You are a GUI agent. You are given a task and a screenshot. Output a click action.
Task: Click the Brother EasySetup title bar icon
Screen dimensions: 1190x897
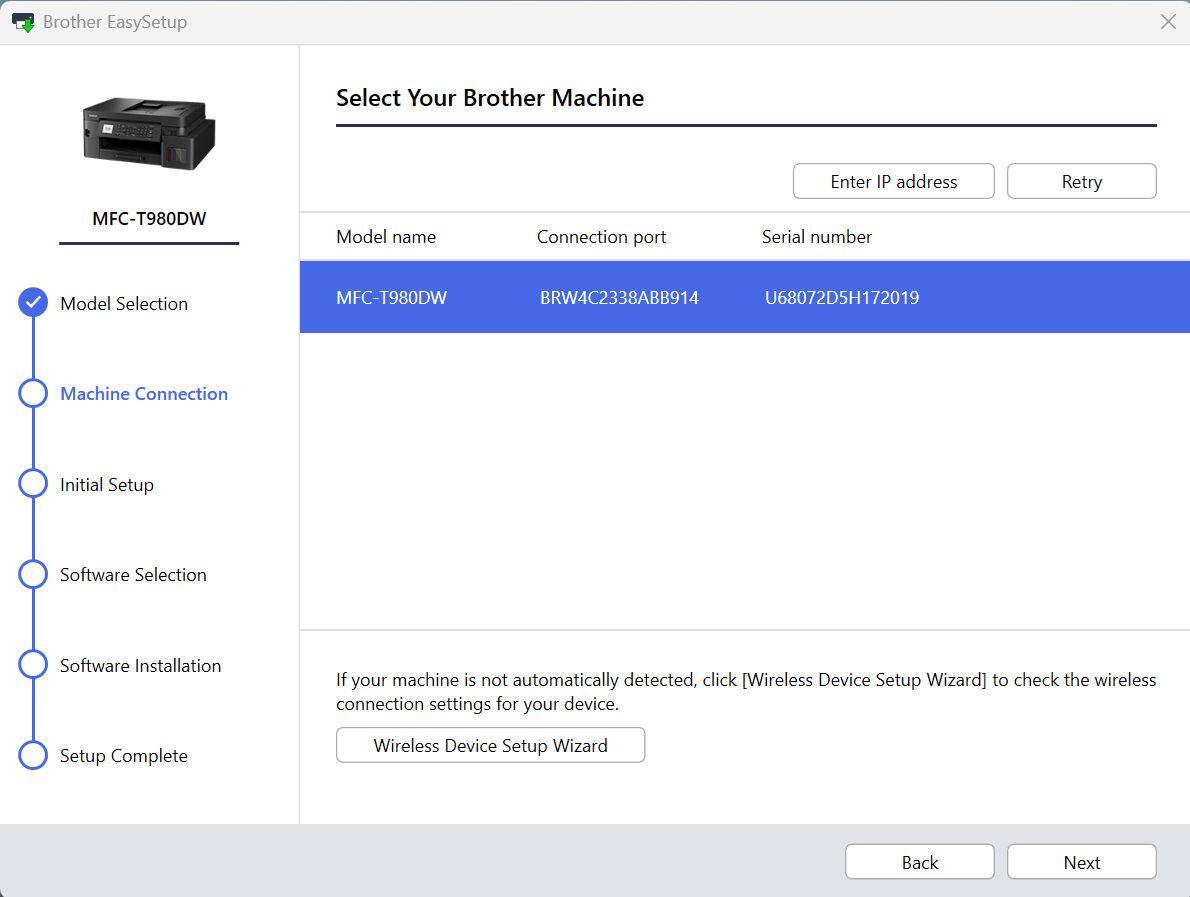23,22
